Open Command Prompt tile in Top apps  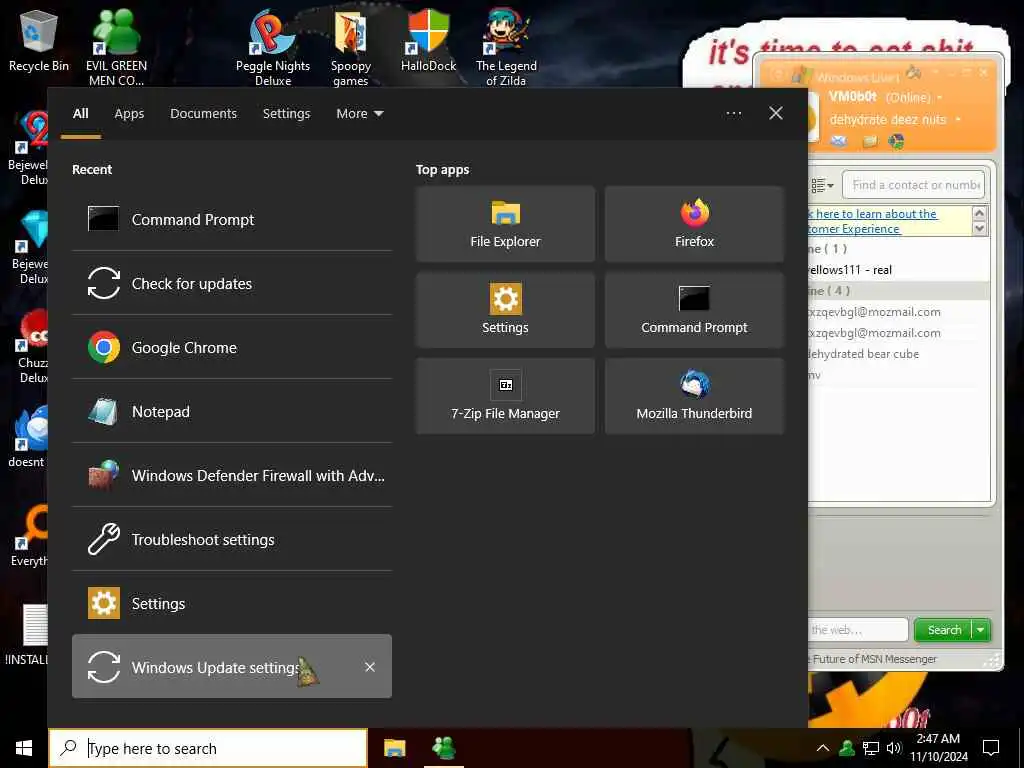click(694, 310)
